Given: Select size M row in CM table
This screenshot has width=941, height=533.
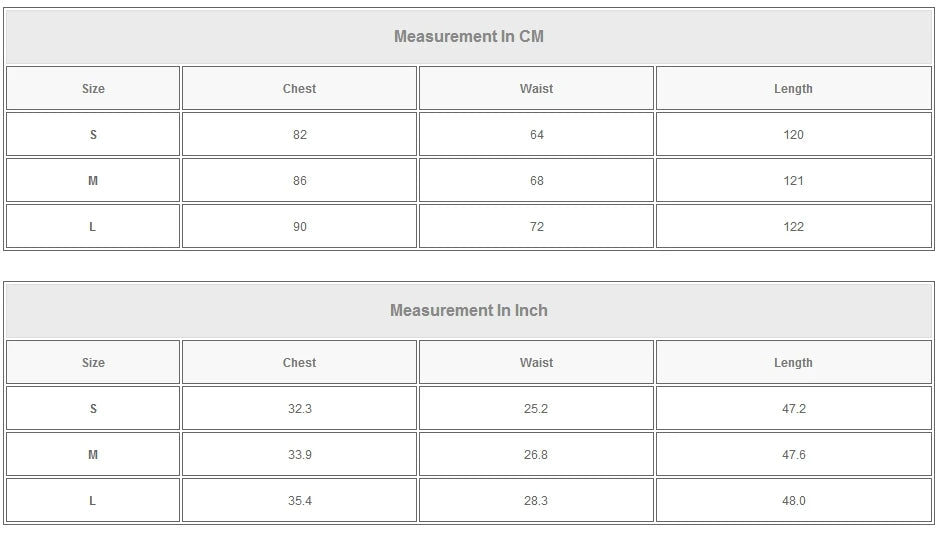Looking at the screenshot, I should click(x=93, y=181).
